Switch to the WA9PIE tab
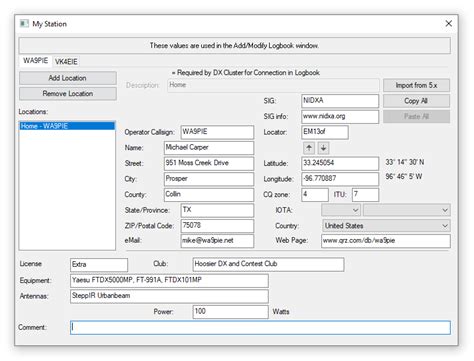The height and width of the screenshot is (361, 474). click(35, 61)
